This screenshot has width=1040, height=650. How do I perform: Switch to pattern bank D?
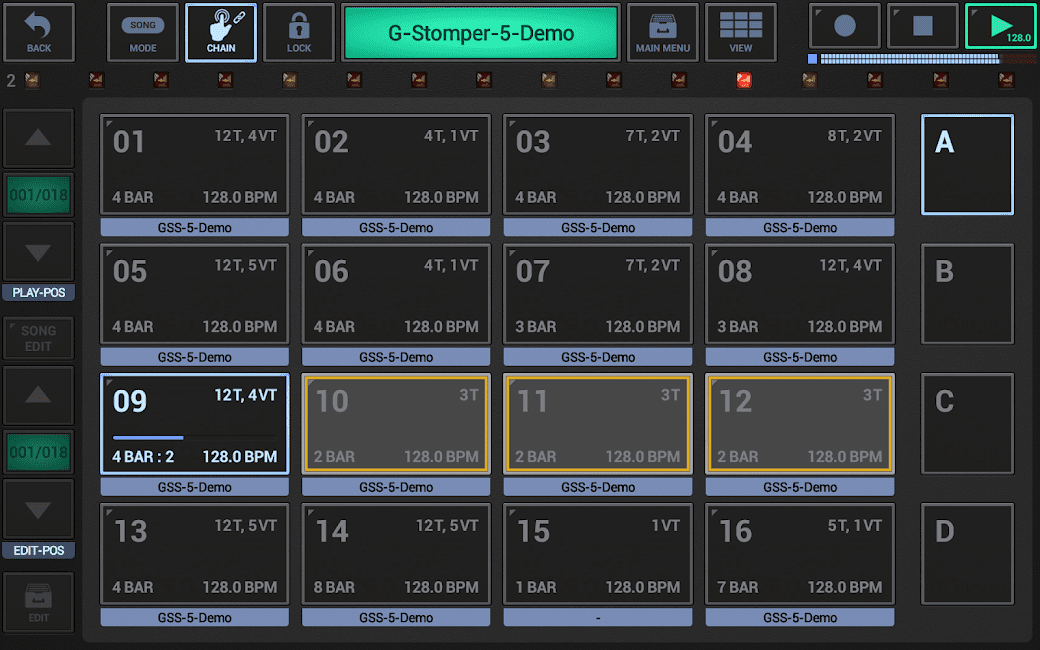coord(967,554)
